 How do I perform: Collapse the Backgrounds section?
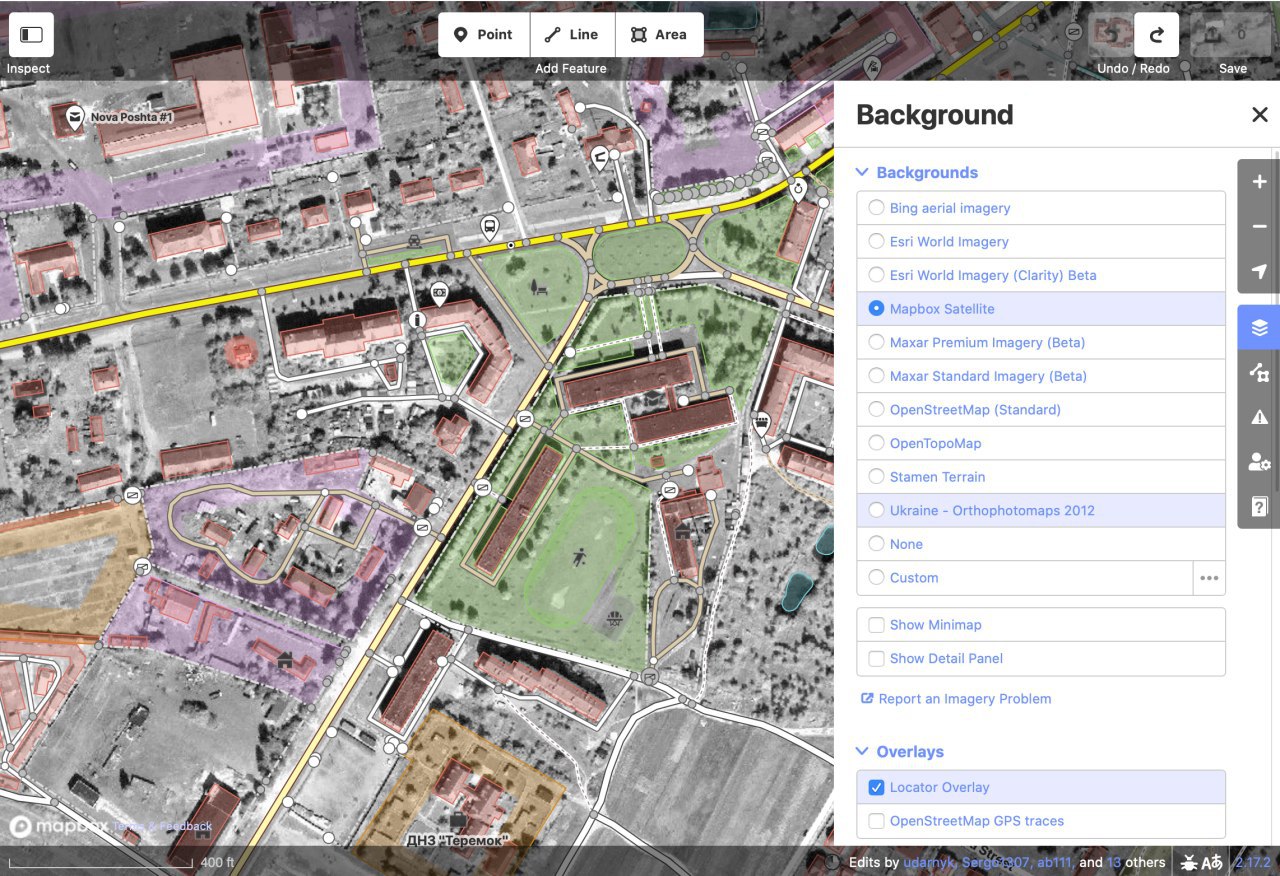(916, 172)
